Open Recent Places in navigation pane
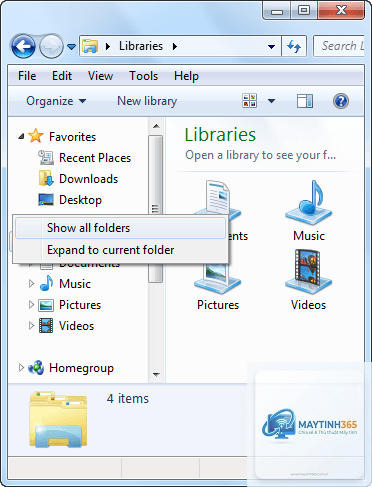372x487 pixels. 95,158
